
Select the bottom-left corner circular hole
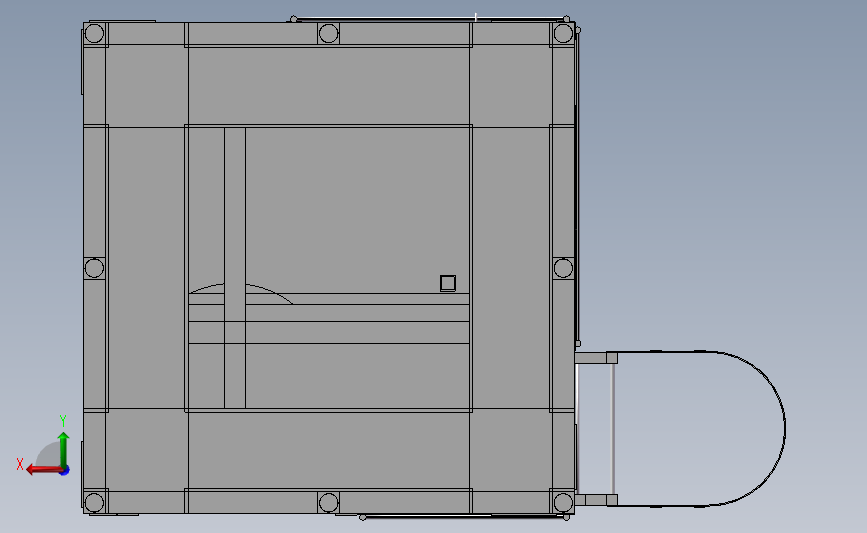point(94,503)
